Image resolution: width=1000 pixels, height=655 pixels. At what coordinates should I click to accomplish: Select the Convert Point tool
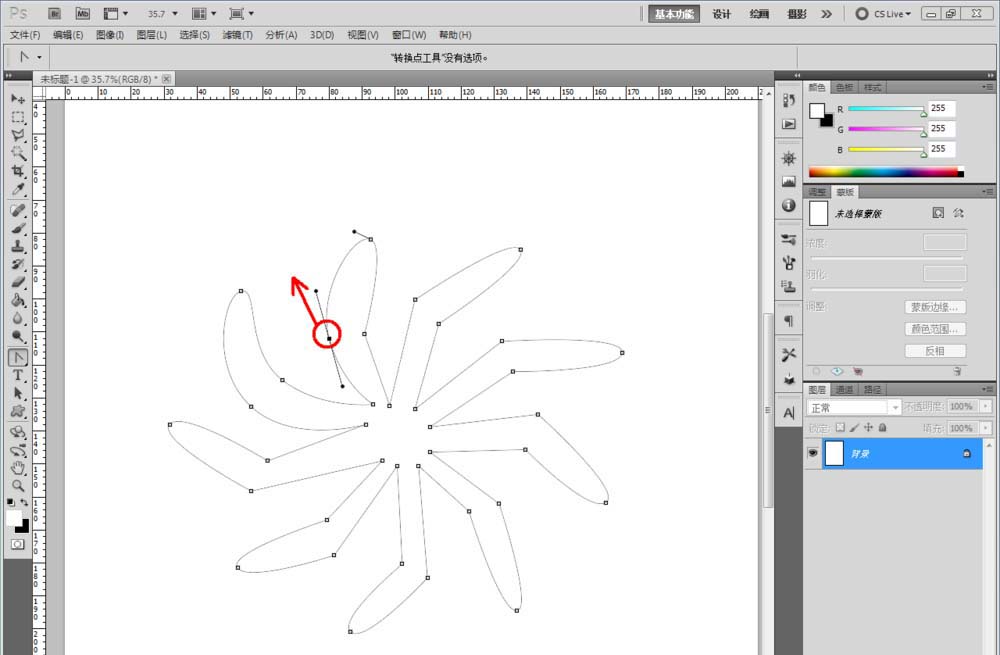18,357
